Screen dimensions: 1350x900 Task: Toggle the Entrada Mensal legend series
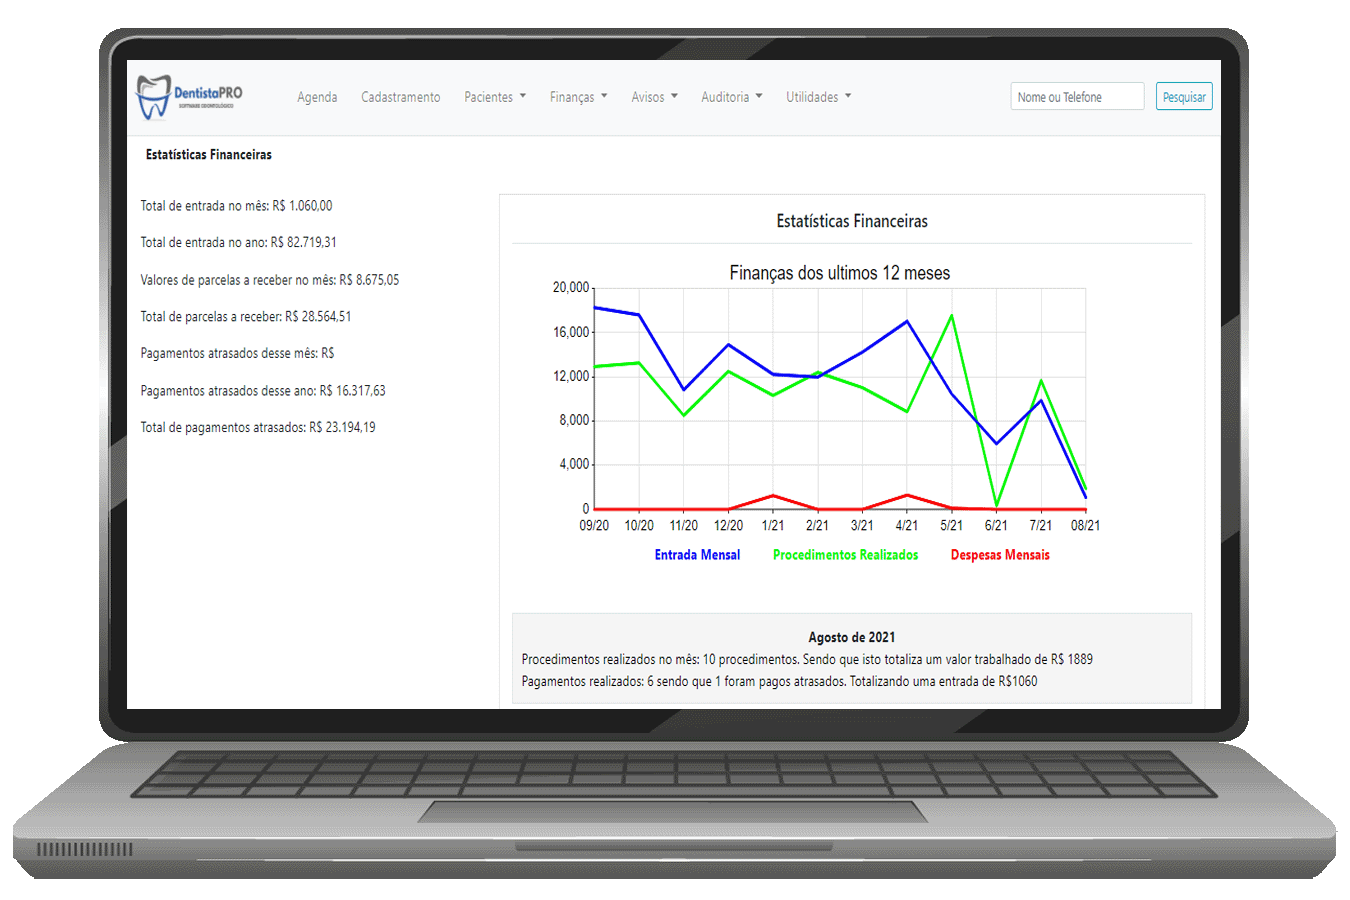697,555
